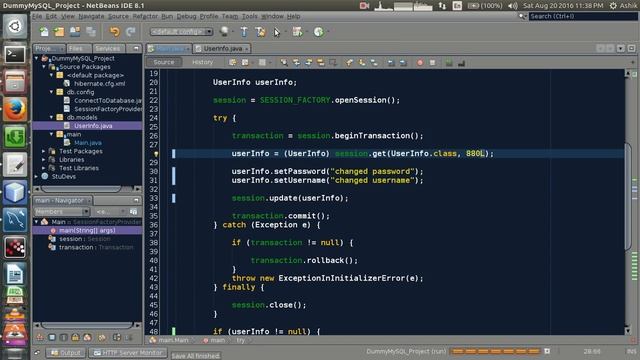Click the New File toolbar icon
The width and height of the screenshot is (640, 360).
(44, 32)
